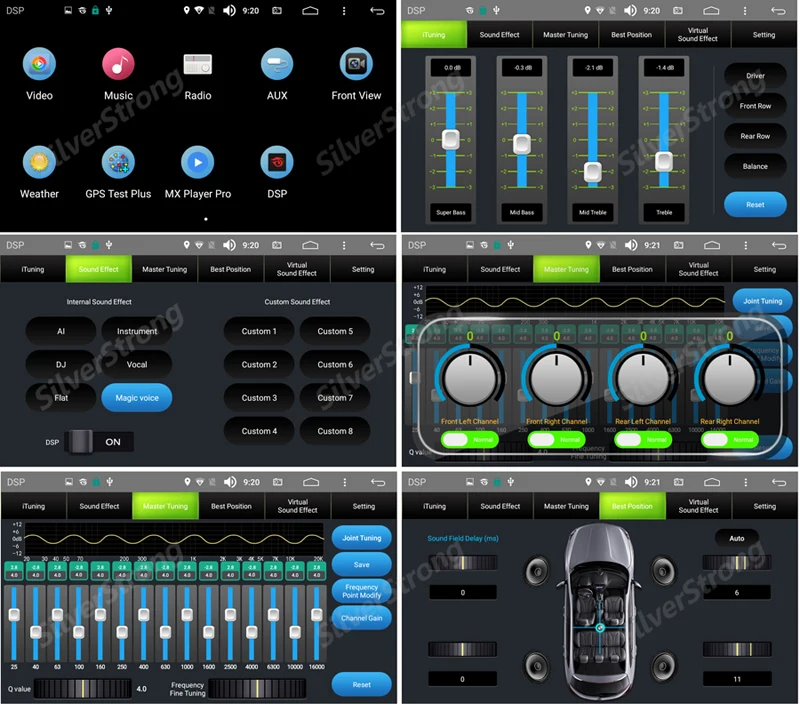Viewport: 800px width, 704px height.
Task: Open the three-dot overflow menu on the launcher screen
Action: click(x=344, y=11)
